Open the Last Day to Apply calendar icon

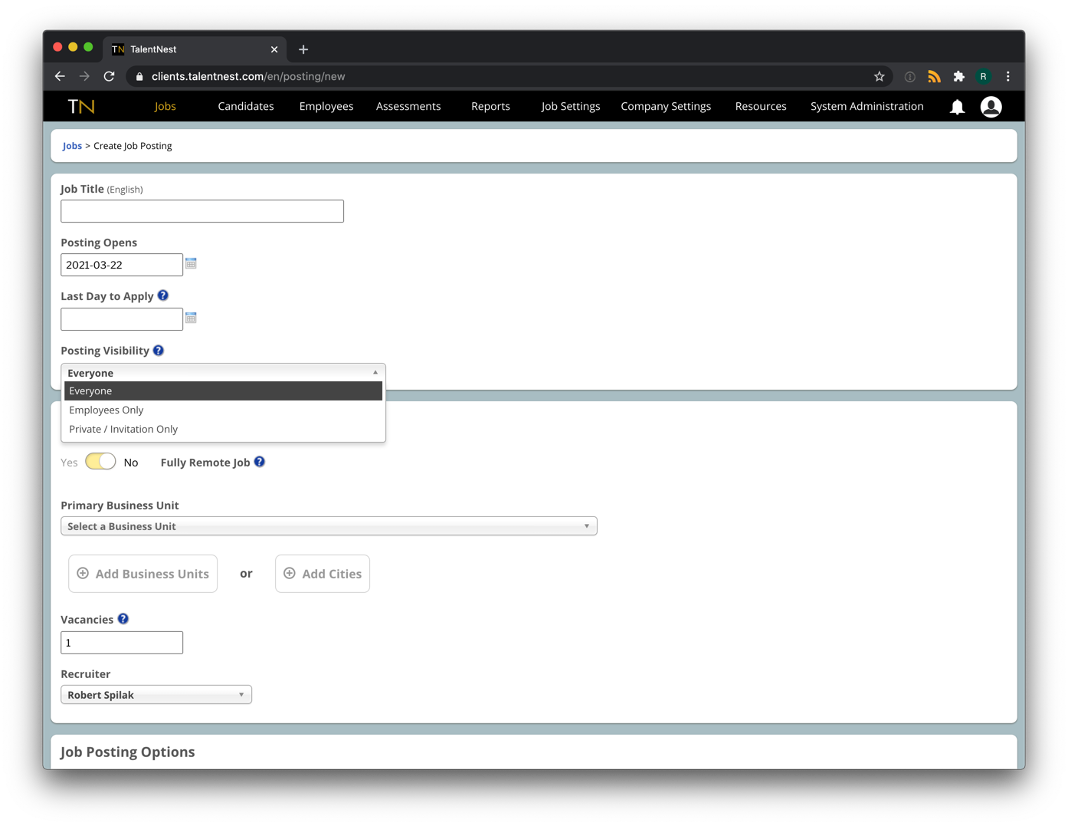(x=190, y=318)
